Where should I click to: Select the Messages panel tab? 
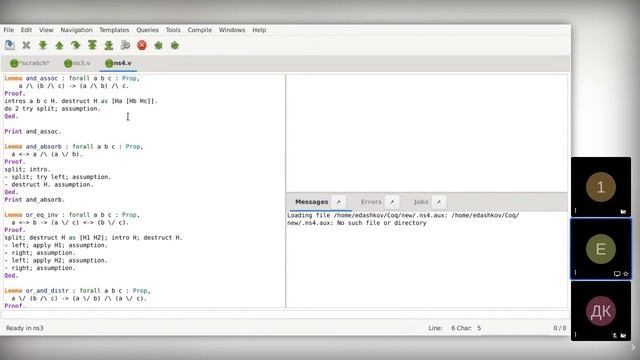311,202
